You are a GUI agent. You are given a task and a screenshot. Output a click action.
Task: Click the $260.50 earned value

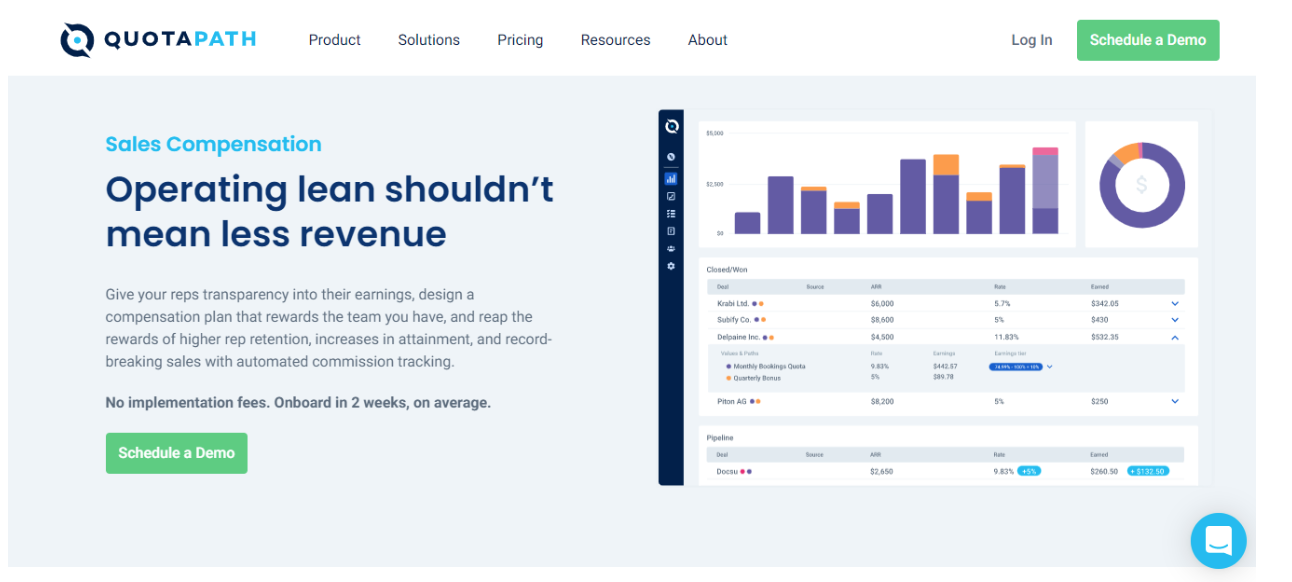(1105, 471)
